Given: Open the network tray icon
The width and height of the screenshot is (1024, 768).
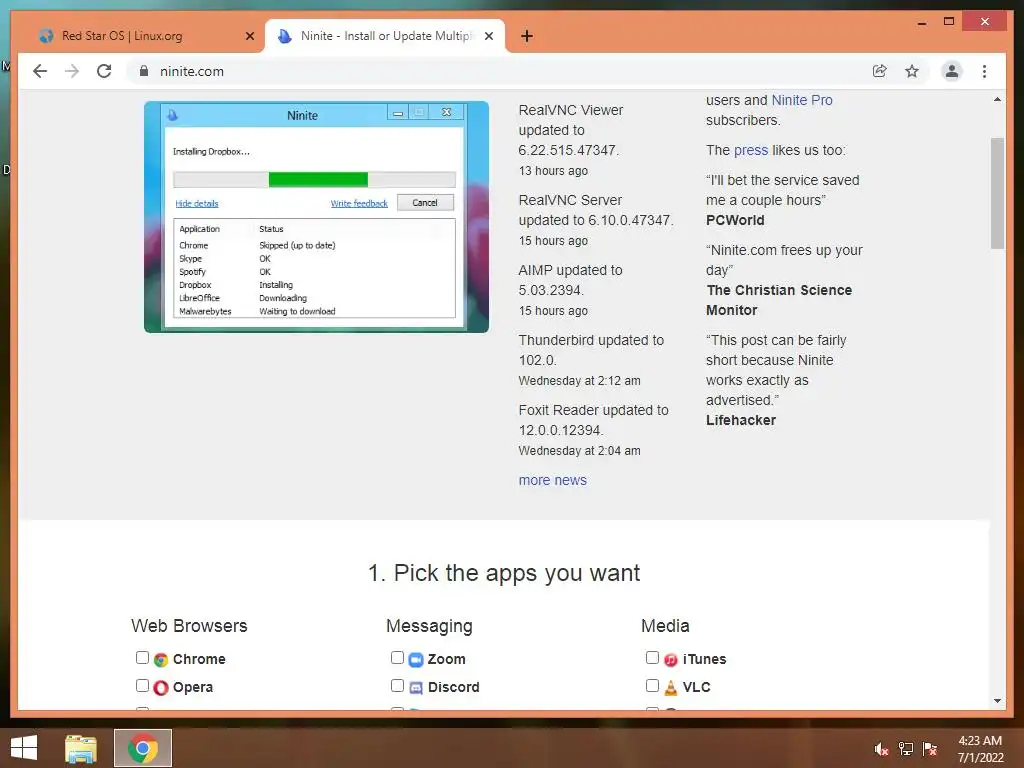Looking at the screenshot, I should [x=906, y=749].
